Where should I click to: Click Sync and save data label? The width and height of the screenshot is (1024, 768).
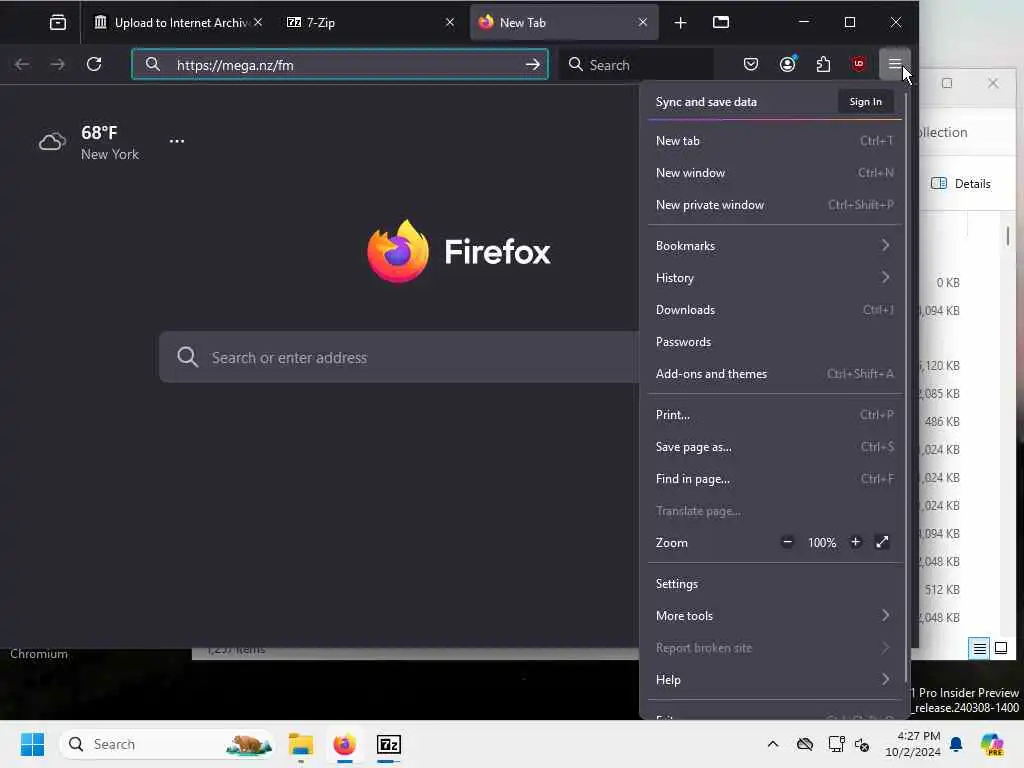(706, 102)
